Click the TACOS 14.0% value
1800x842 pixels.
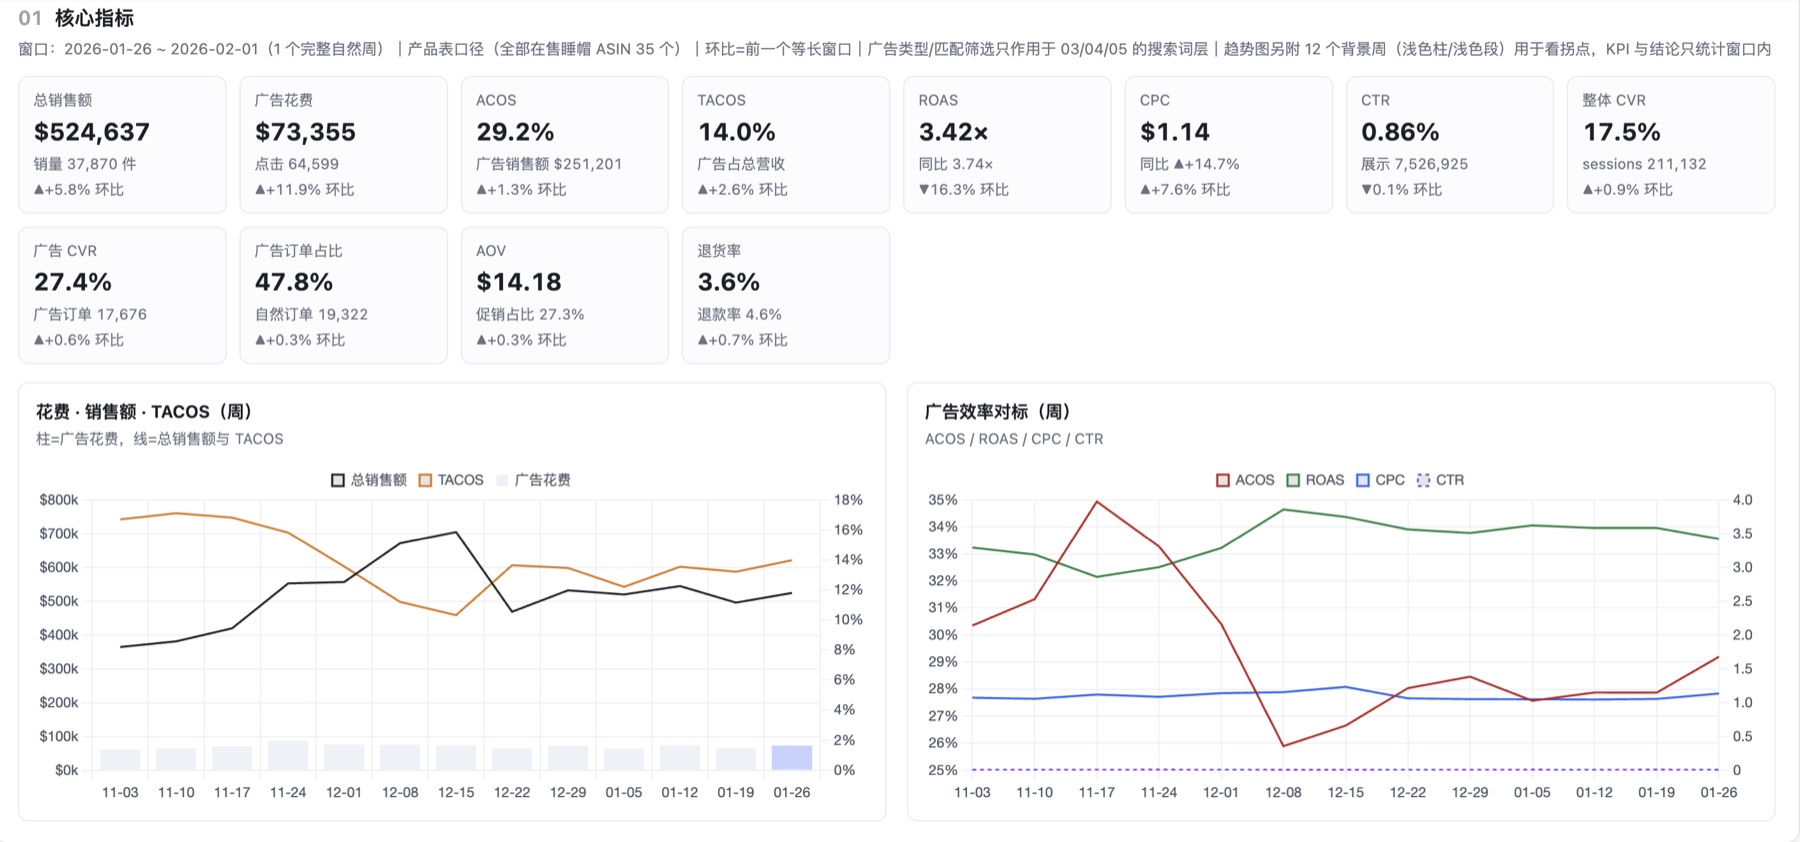point(737,132)
